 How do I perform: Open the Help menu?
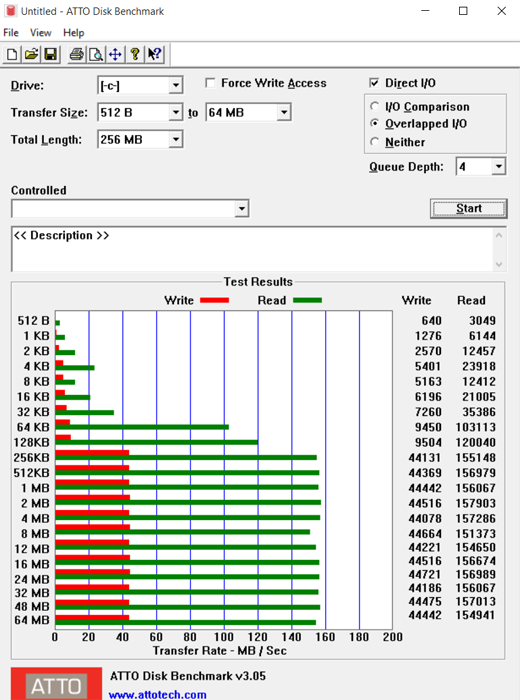(74, 33)
